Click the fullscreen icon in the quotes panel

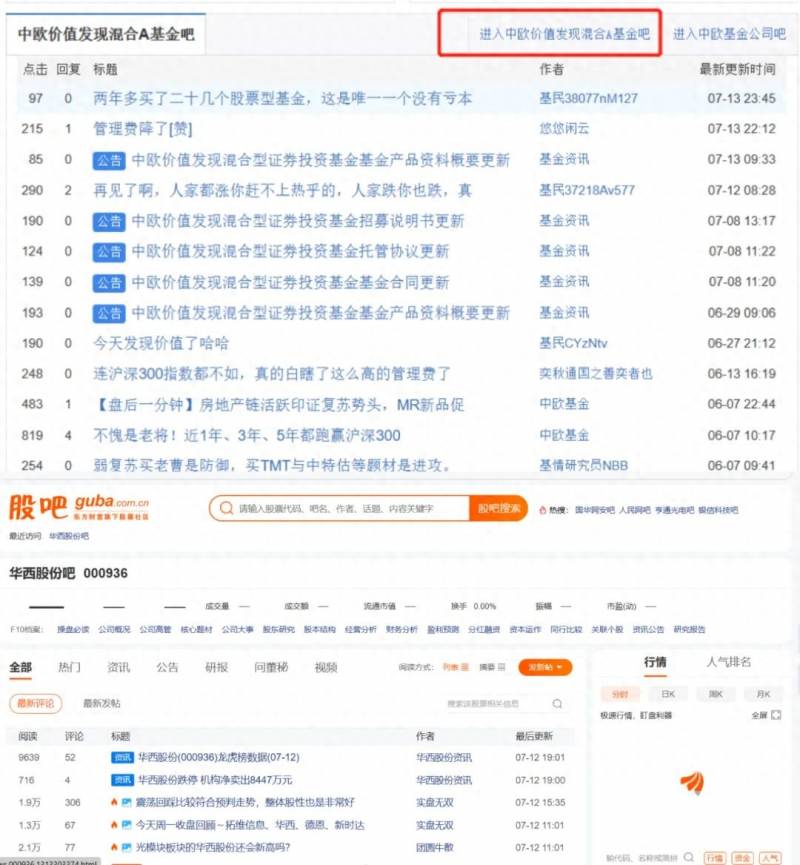pos(776,715)
